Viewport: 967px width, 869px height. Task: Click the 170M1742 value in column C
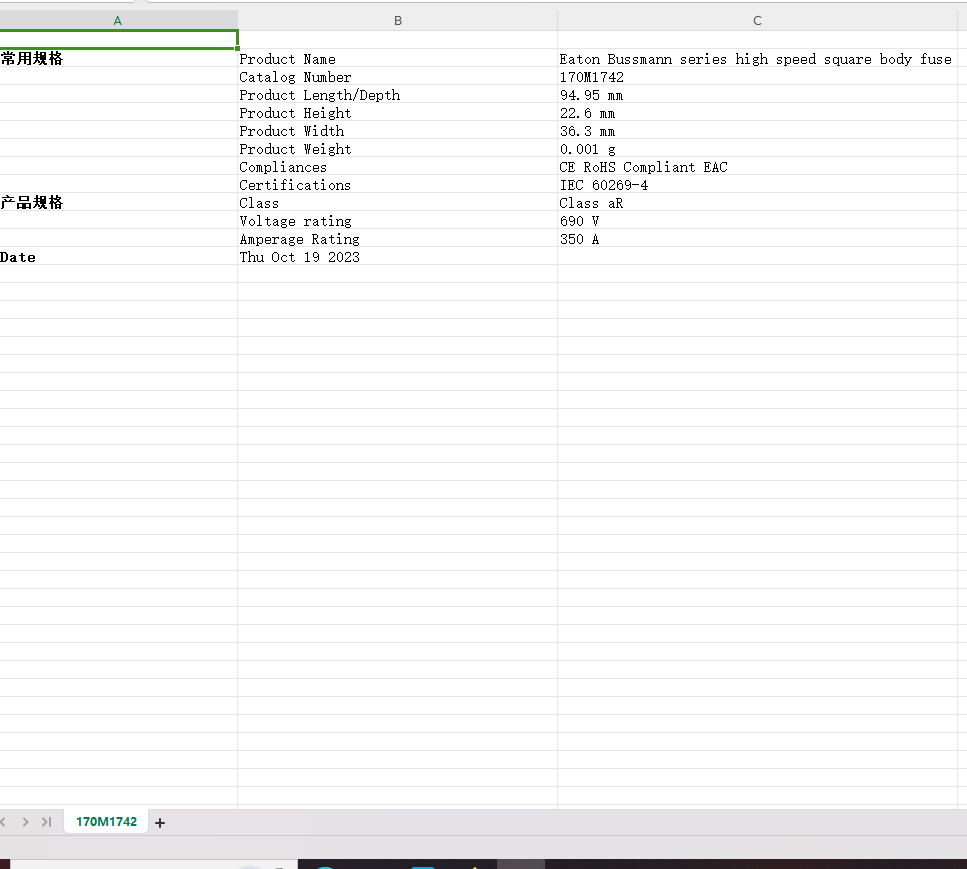click(x=757, y=76)
